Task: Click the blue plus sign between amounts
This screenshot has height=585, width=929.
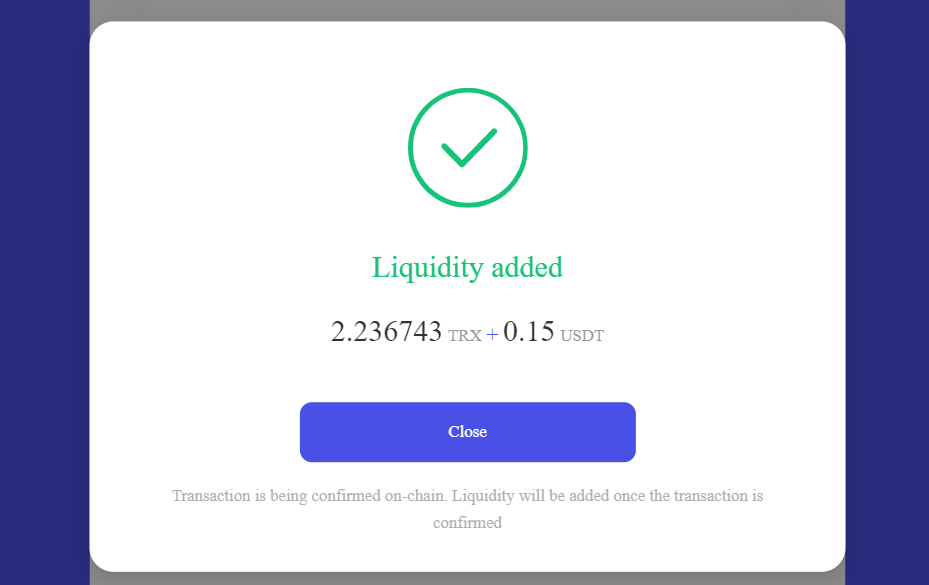Action: [x=492, y=335]
